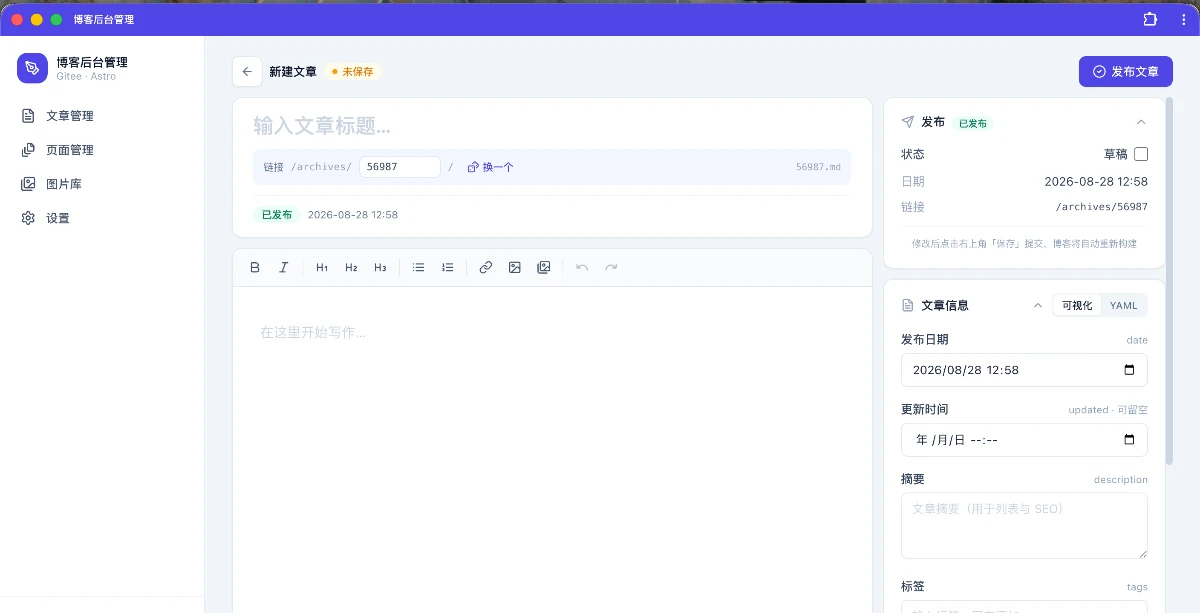Click the 未保存 status badge
Screen dimensions: 1200x613
point(353,72)
